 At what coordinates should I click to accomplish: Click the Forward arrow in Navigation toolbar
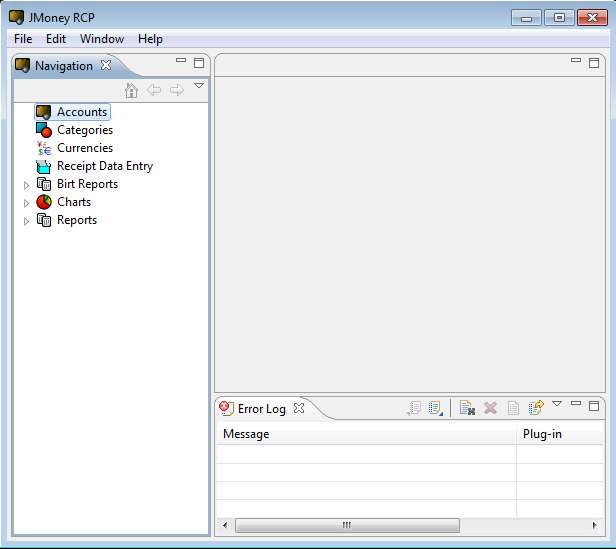click(x=177, y=90)
